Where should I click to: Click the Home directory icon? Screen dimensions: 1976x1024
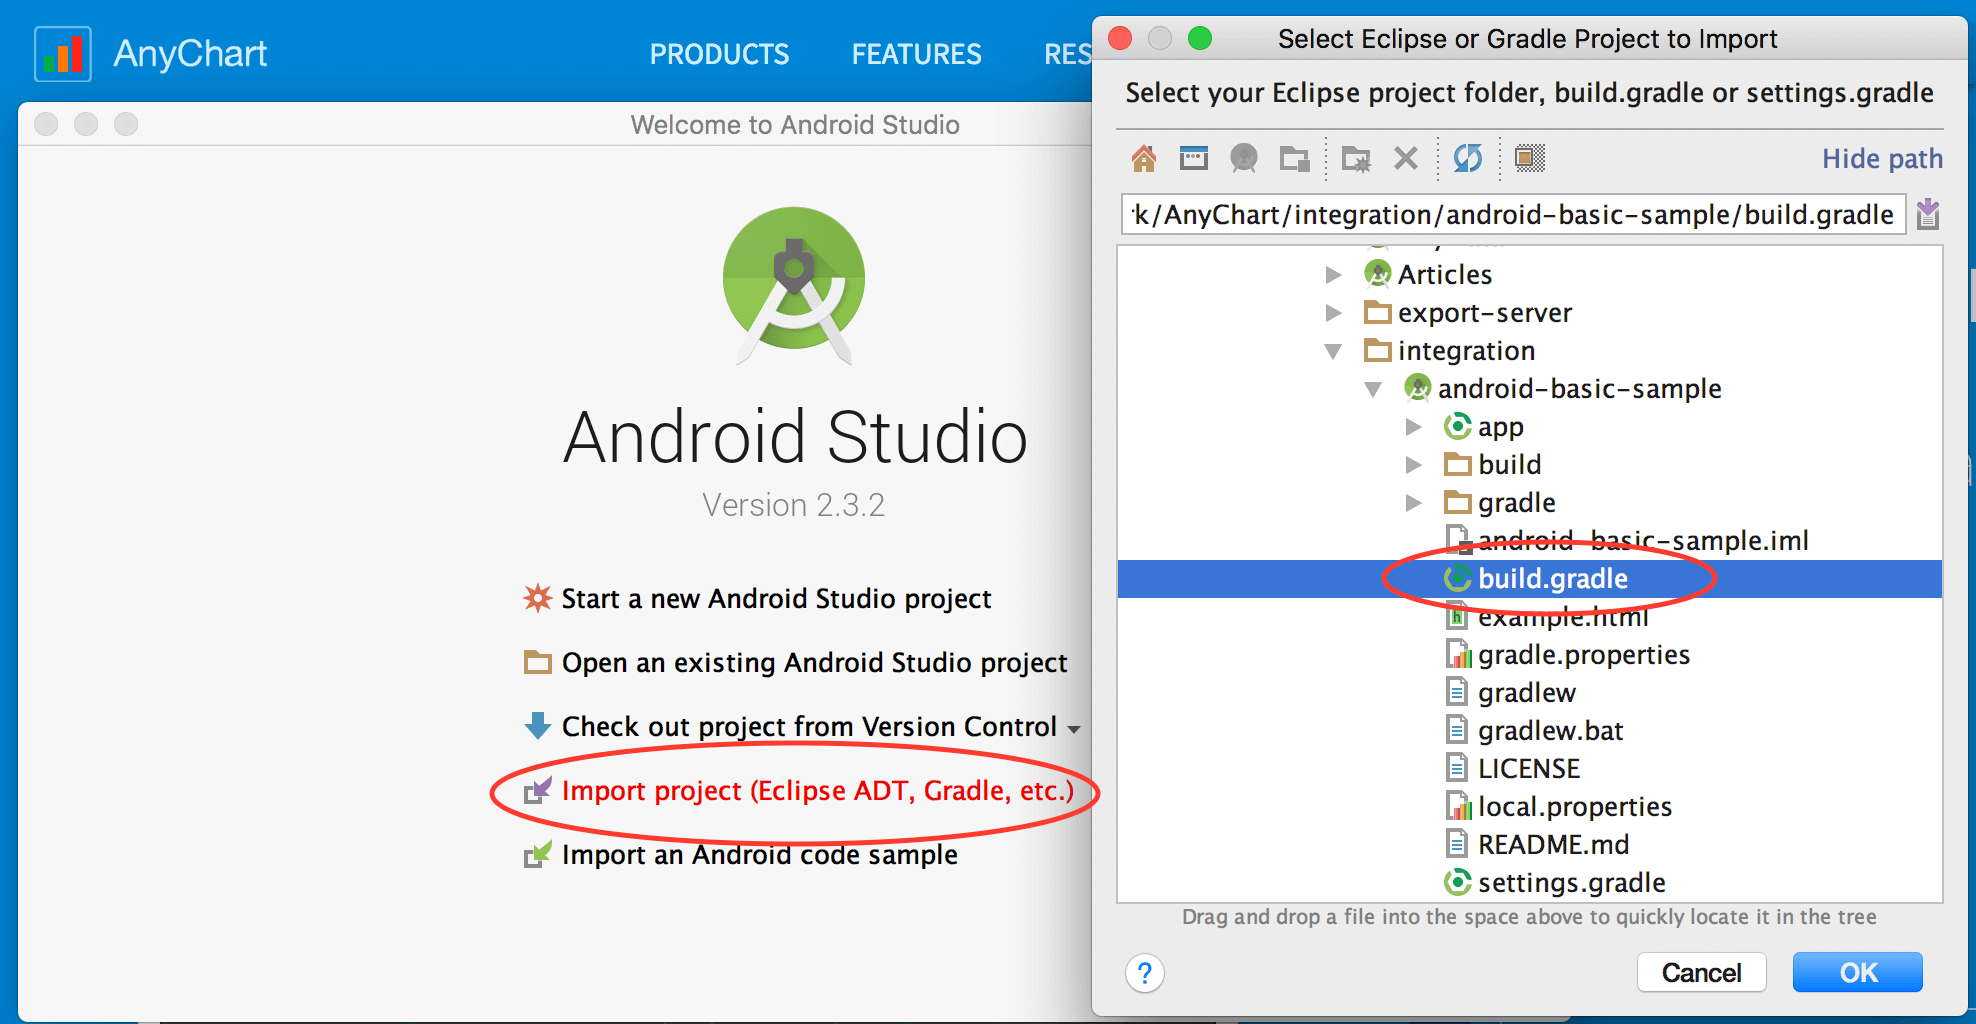[1144, 158]
